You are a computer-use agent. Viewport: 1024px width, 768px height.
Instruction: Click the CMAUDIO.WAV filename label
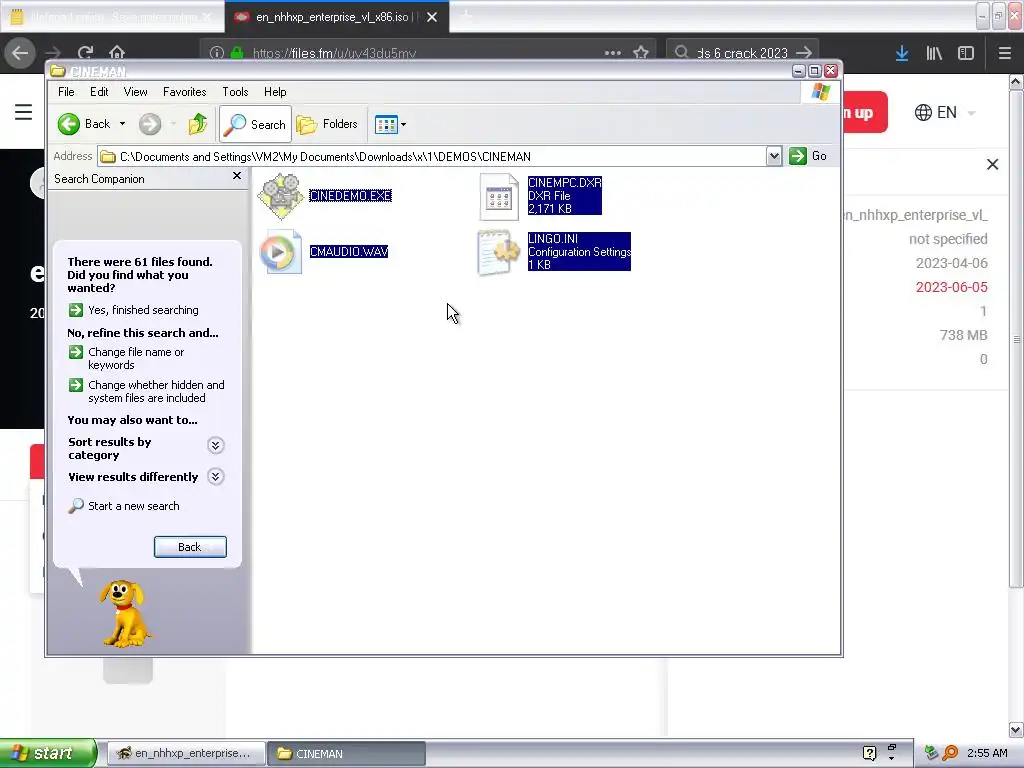[349, 252]
